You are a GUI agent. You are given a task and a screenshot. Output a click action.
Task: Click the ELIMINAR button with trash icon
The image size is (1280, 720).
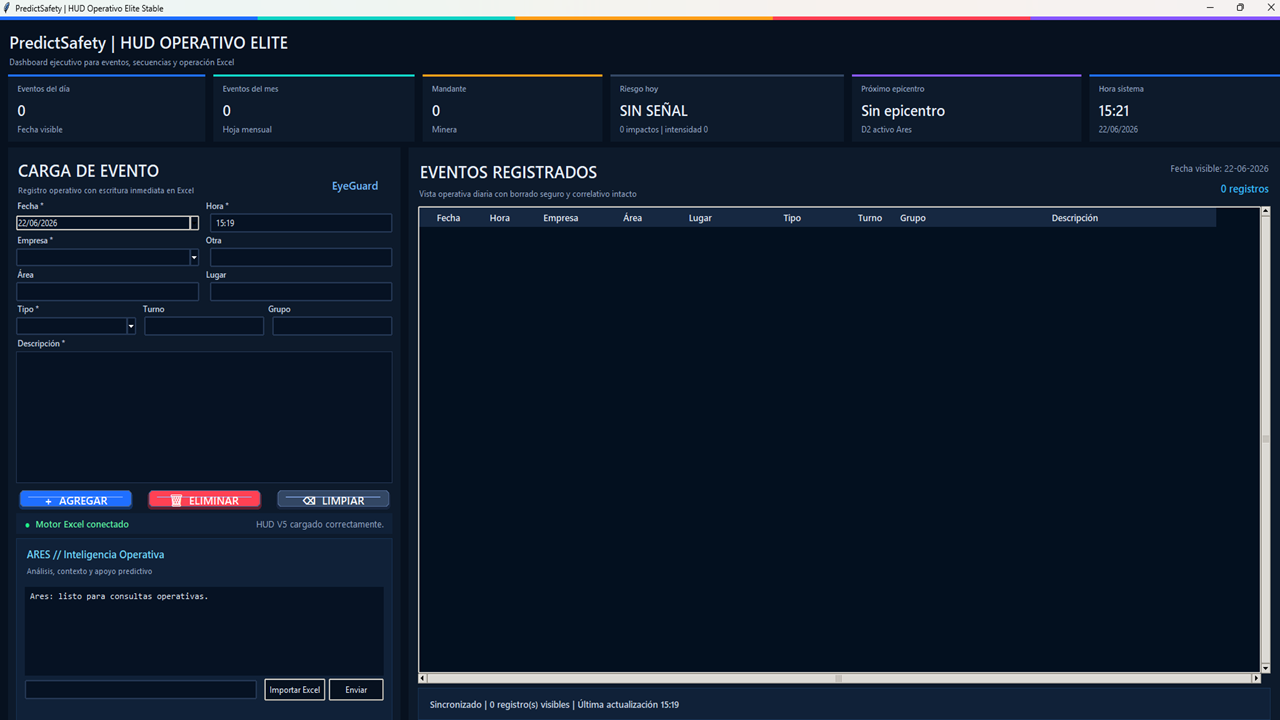(204, 500)
